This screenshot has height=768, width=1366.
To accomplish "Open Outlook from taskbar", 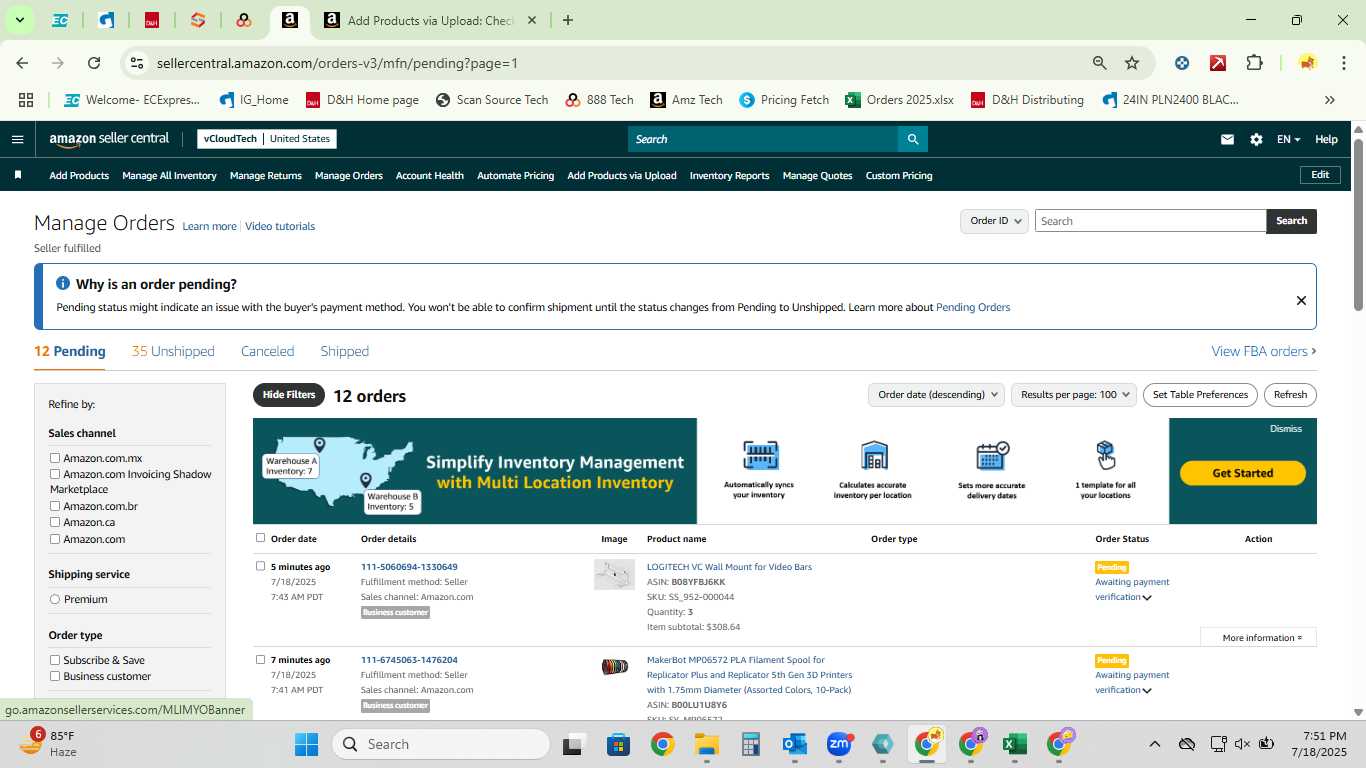I will click(795, 744).
